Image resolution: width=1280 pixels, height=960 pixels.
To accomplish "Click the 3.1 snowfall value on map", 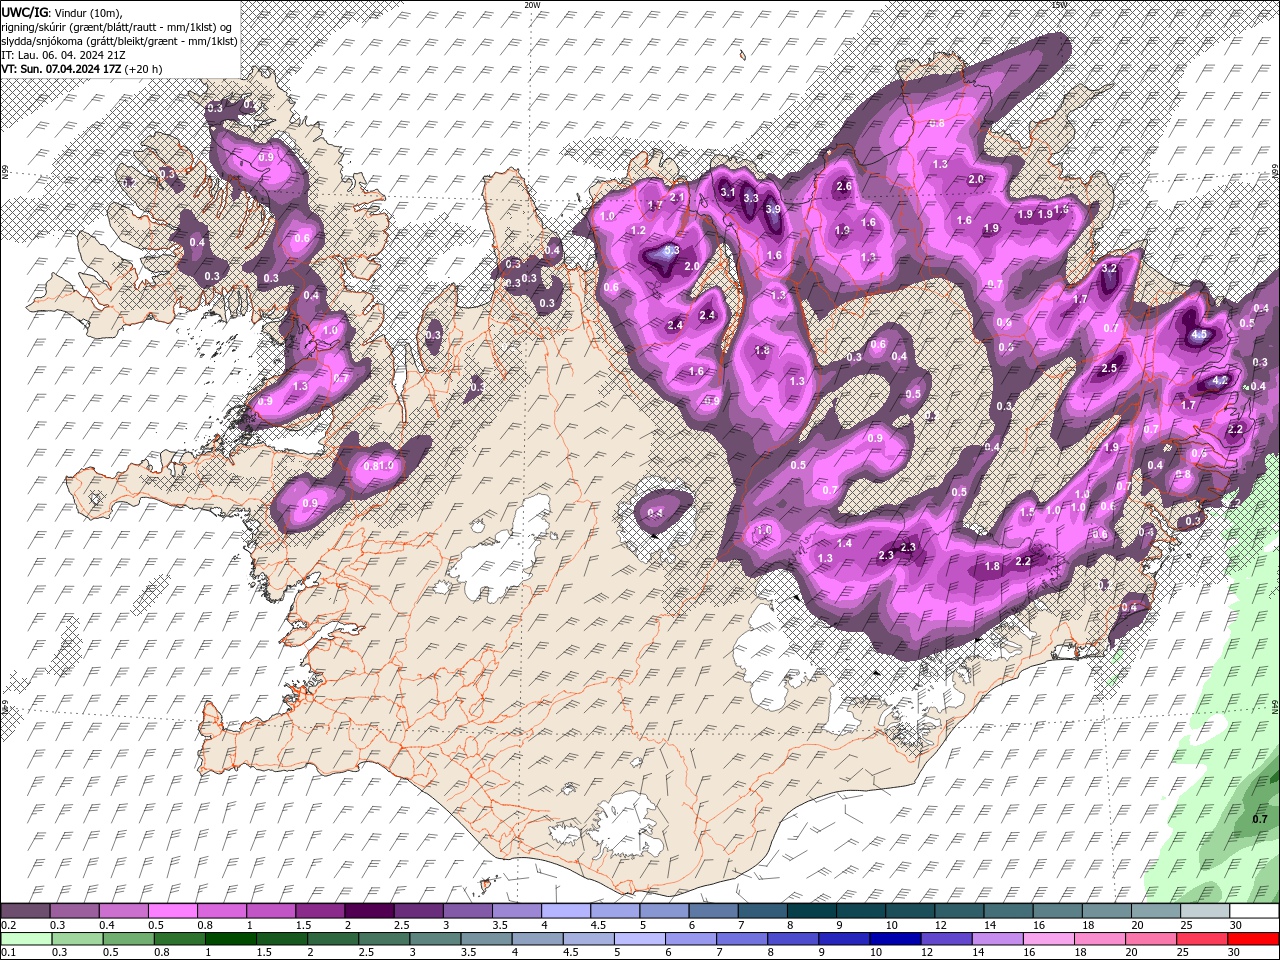I will pos(728,192).
